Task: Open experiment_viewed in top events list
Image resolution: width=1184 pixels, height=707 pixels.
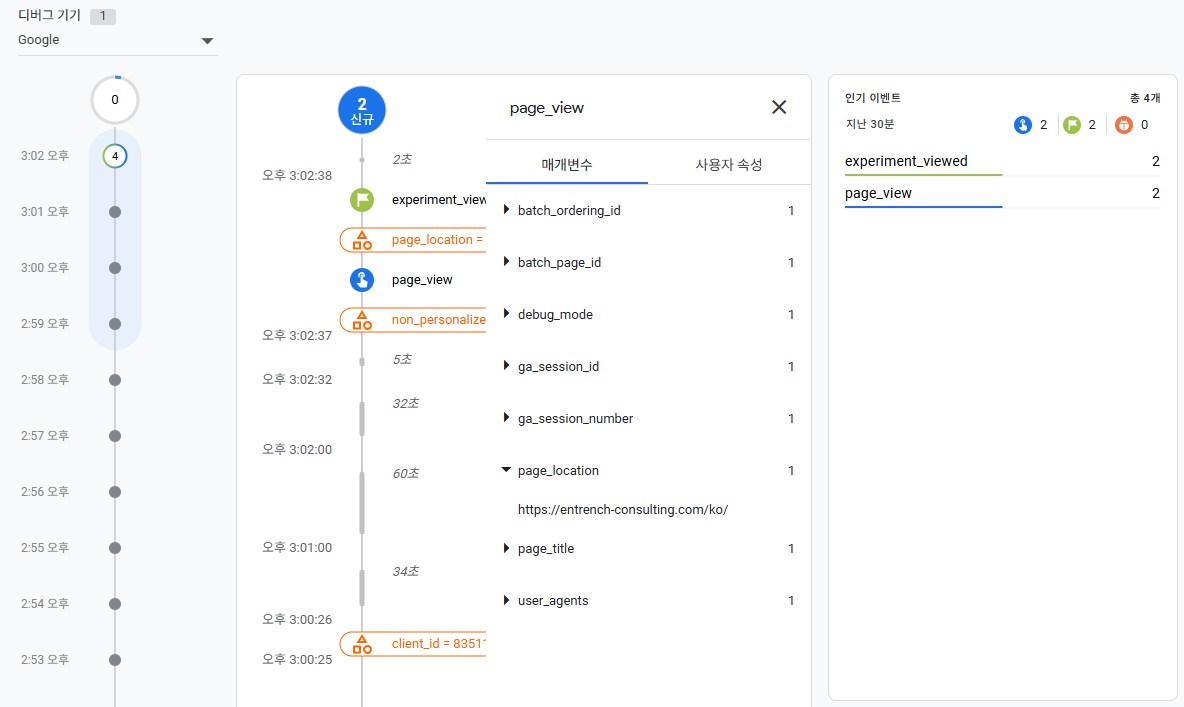Action: pyautogui.click(x=906, y=161)
